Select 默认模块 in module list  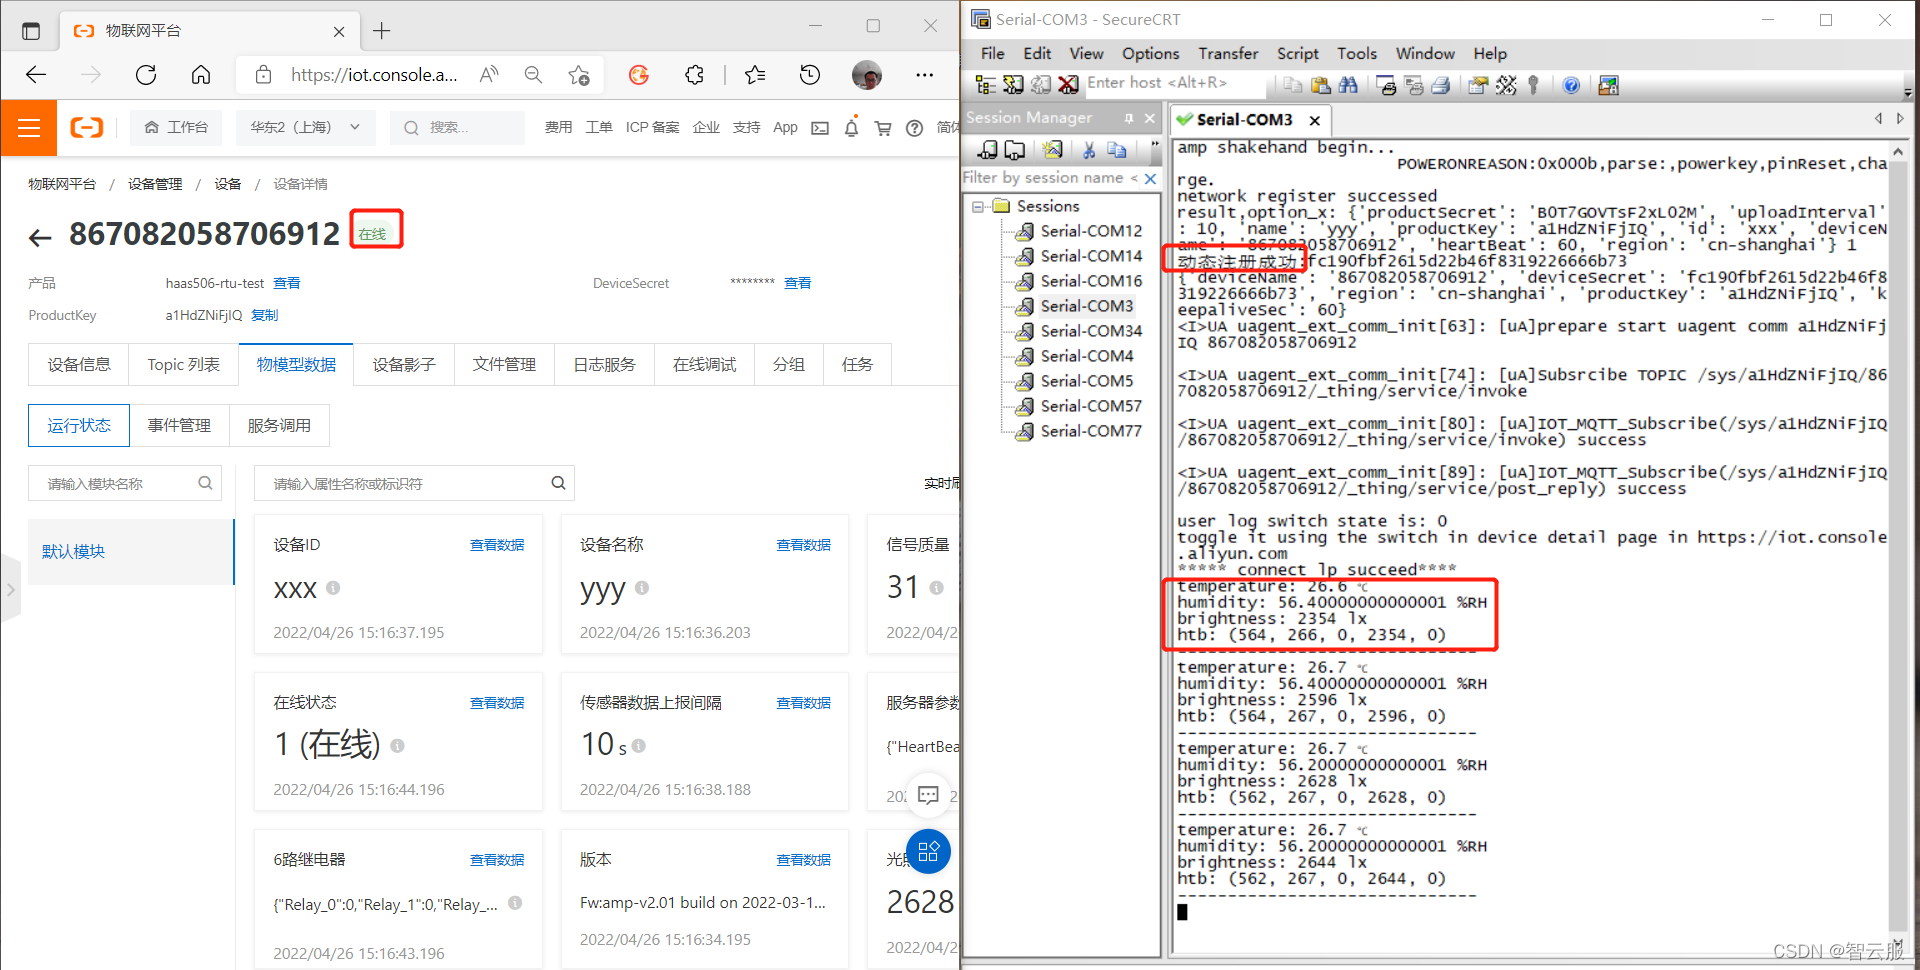click(x=131, y=552)
